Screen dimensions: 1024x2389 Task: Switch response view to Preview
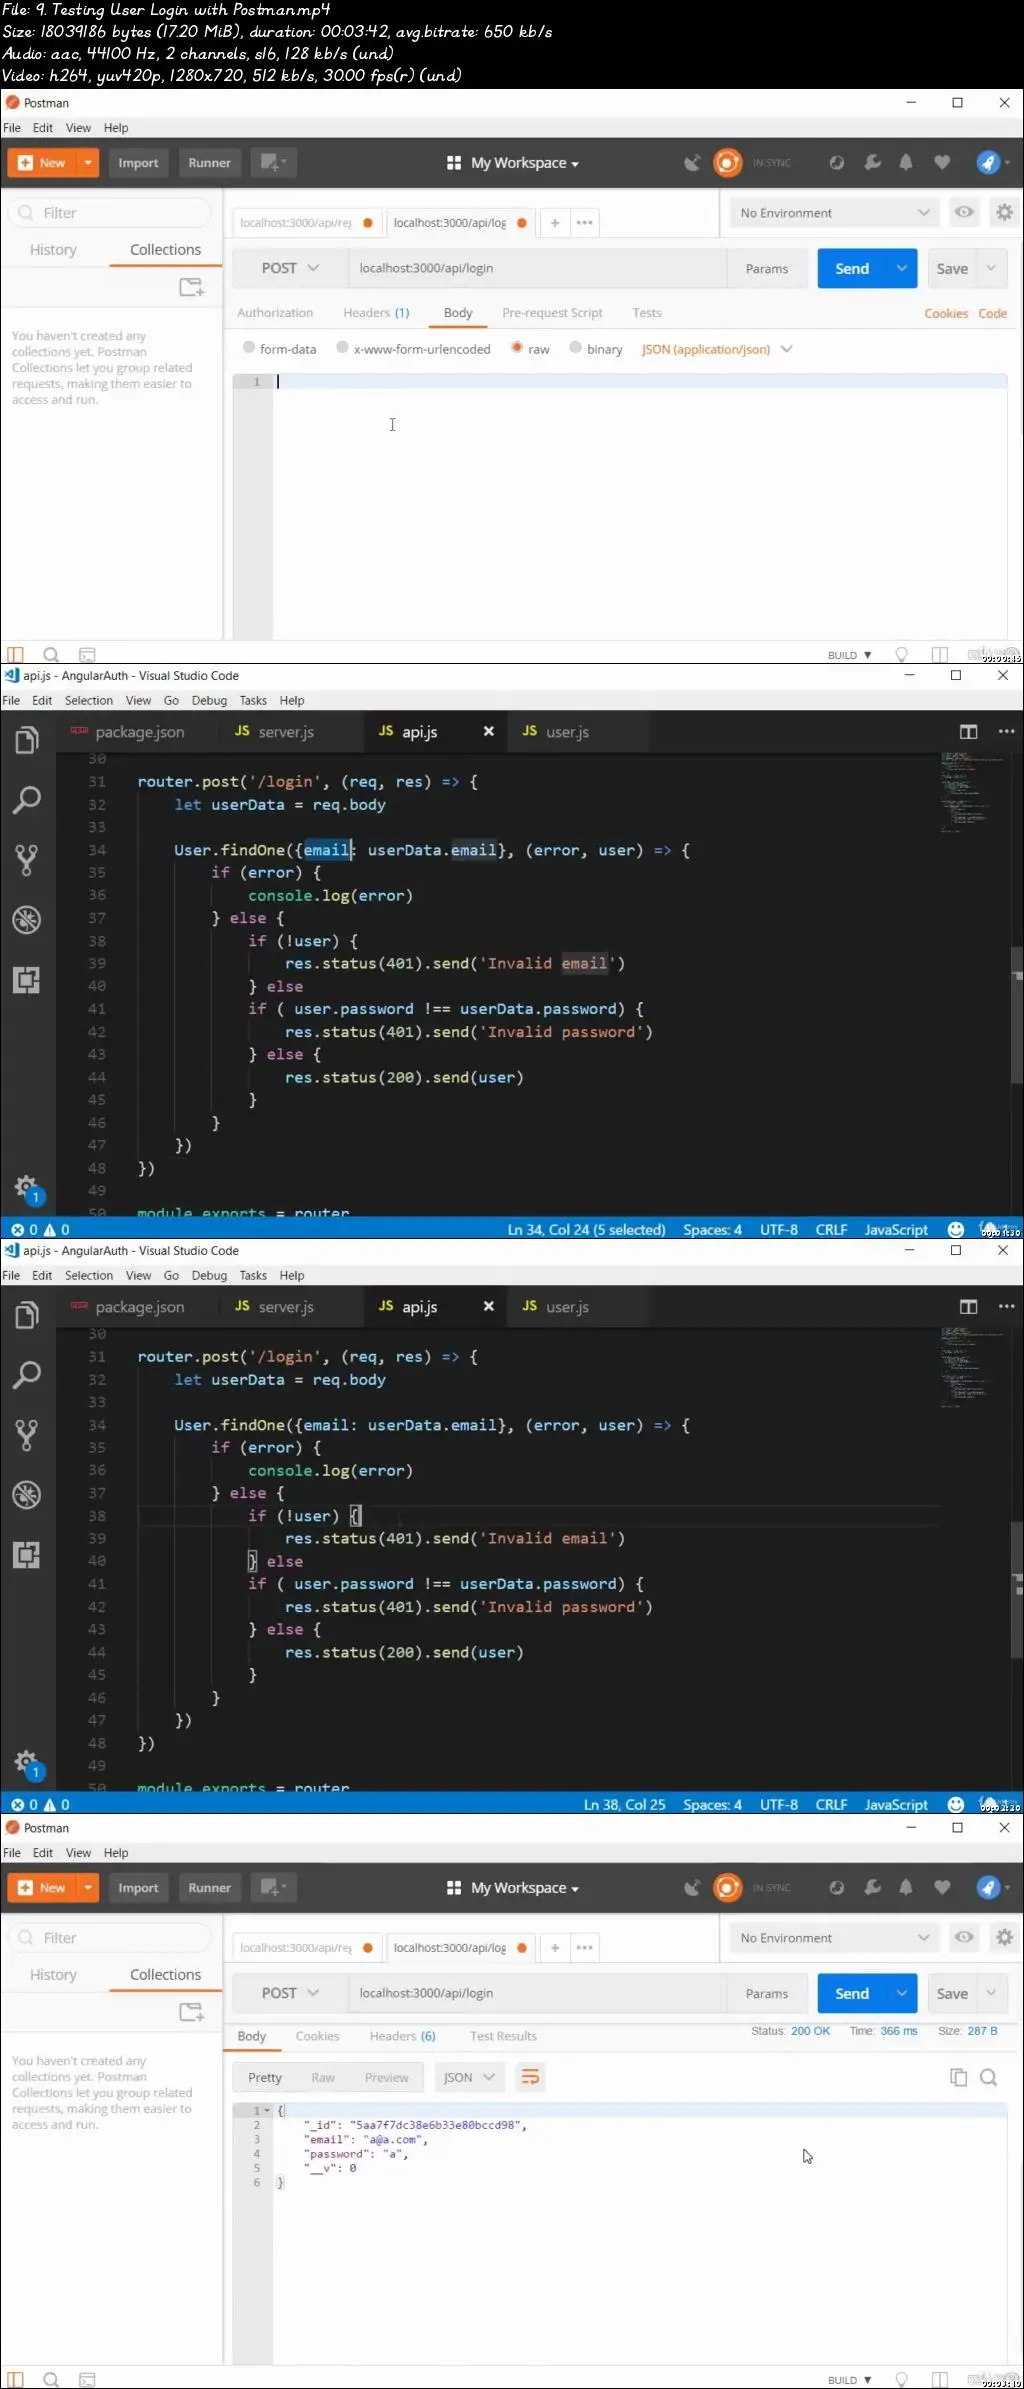pyautogui.click(x=387, y=2077)
